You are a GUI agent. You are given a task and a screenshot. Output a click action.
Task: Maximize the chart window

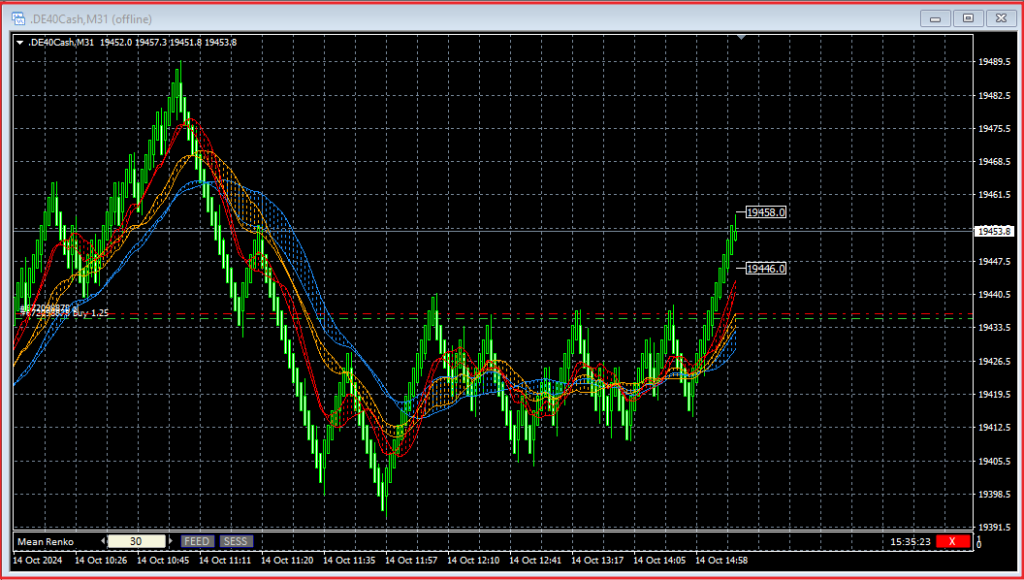pos(967,17)
